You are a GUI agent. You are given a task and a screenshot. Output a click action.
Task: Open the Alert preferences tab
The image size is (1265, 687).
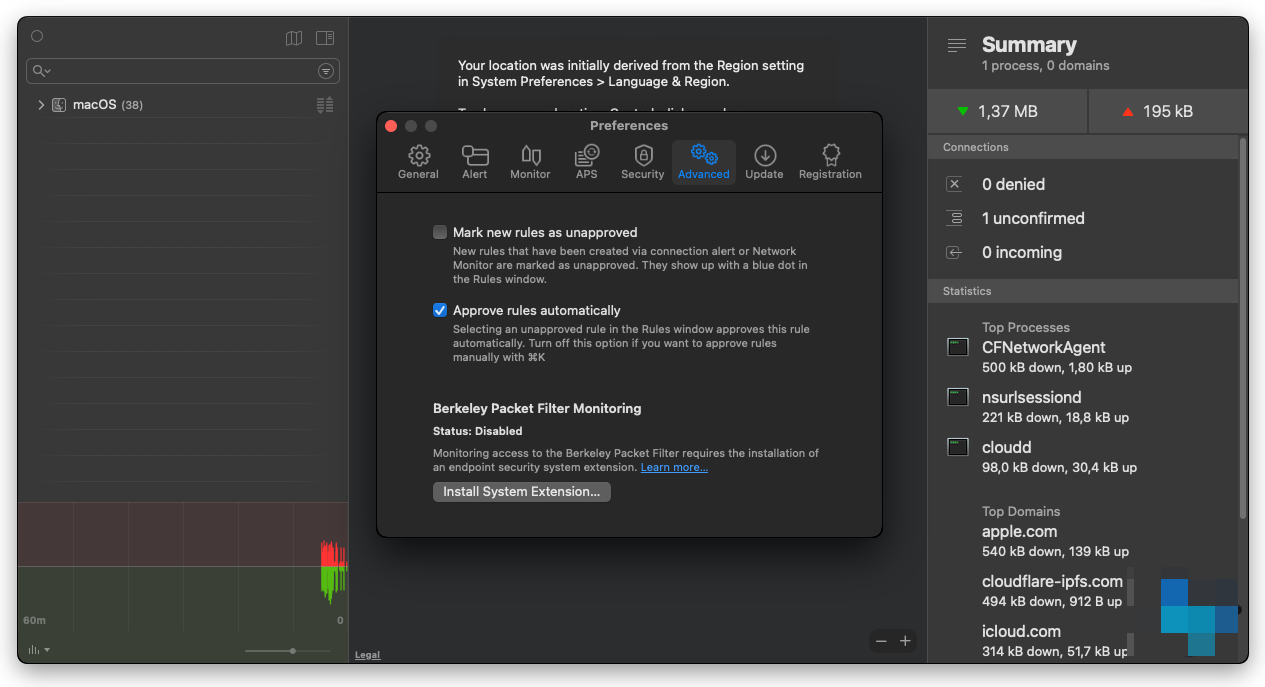[475, 162]
